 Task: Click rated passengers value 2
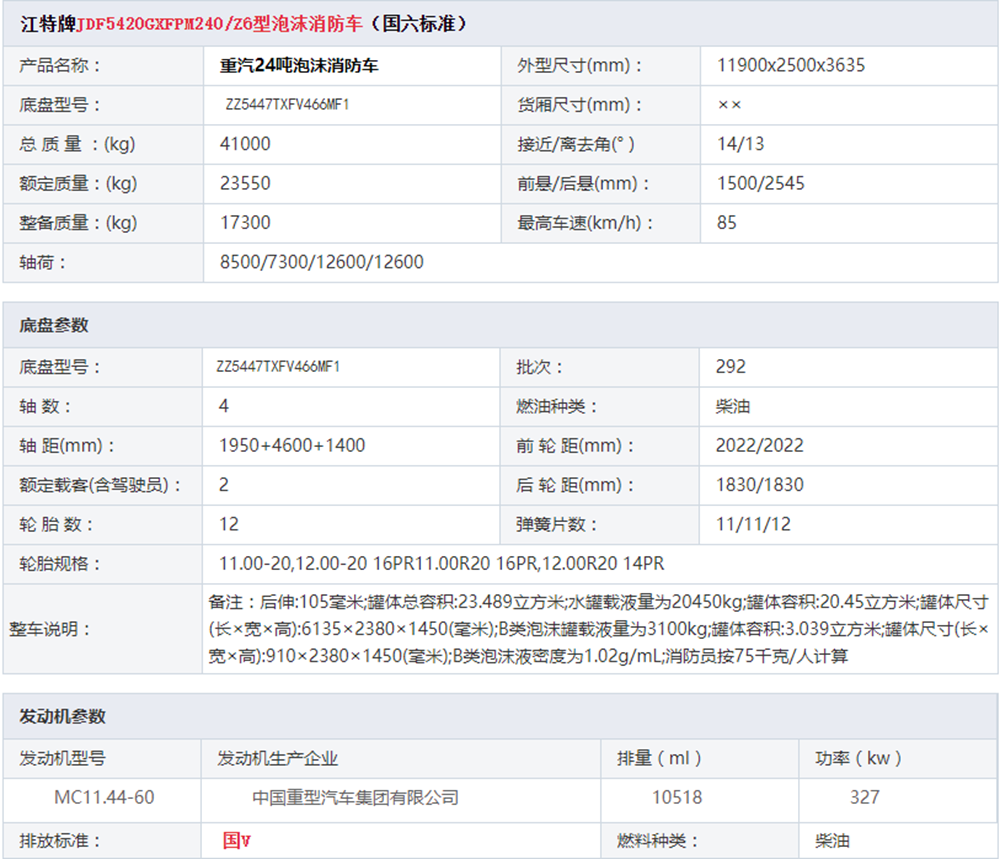pyautogui.click(x=223, y=485)
